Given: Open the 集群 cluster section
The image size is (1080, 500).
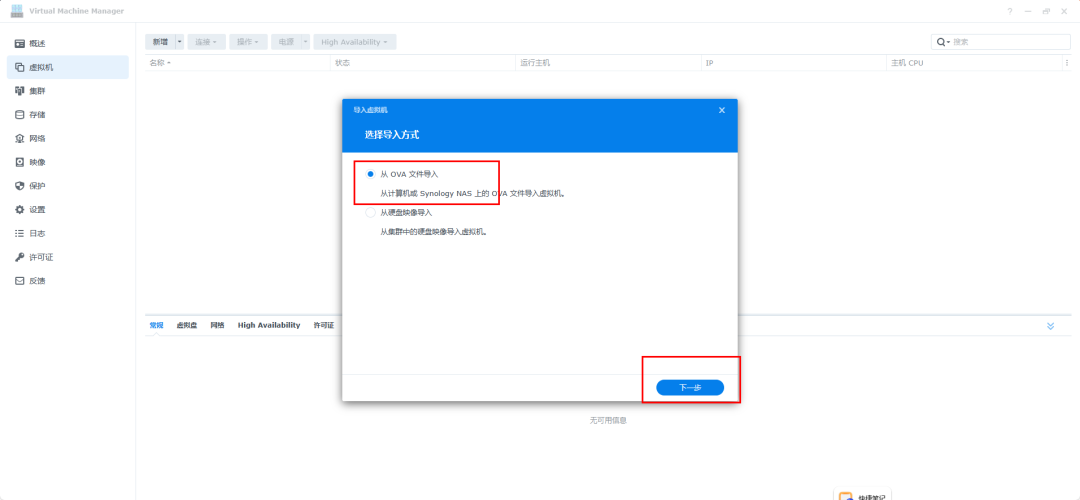Looking at the screenshot, I should (x=68, y=91).
